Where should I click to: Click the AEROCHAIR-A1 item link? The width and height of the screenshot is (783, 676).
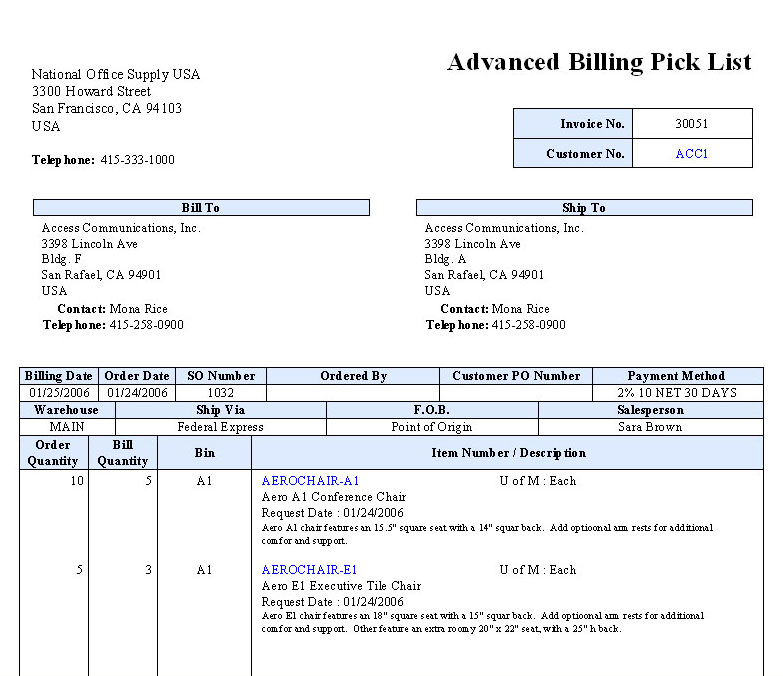(x=310, y=481)
